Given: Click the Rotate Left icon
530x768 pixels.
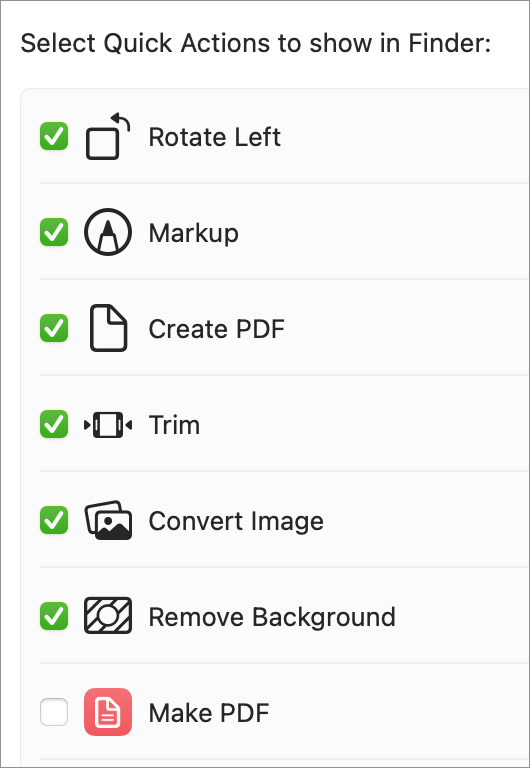Looking at the screenshot, I should pyautogui.click(x=108, y=136).
